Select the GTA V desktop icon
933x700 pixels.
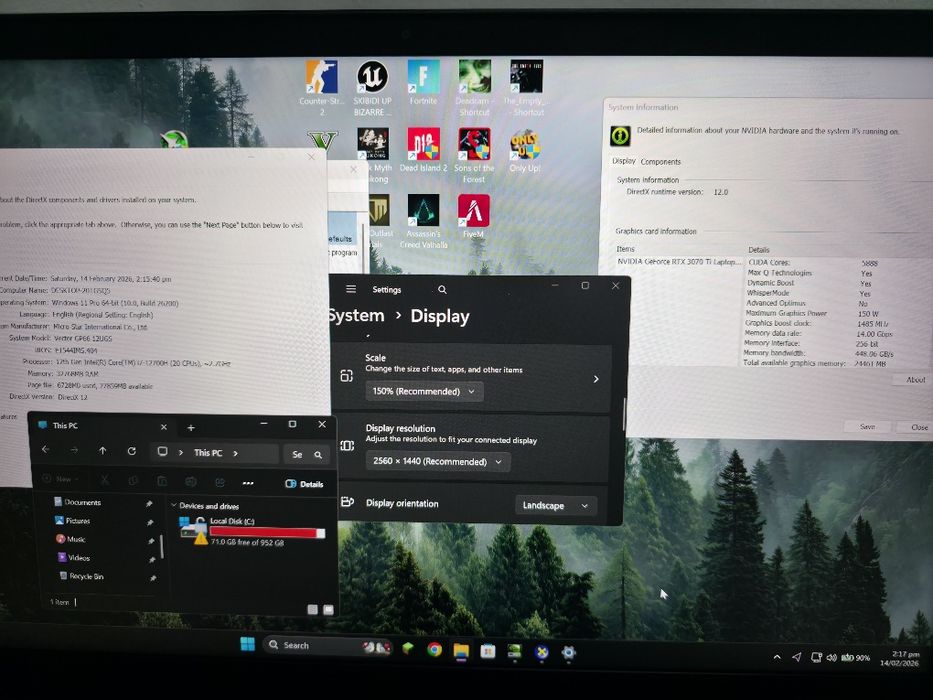323,140
